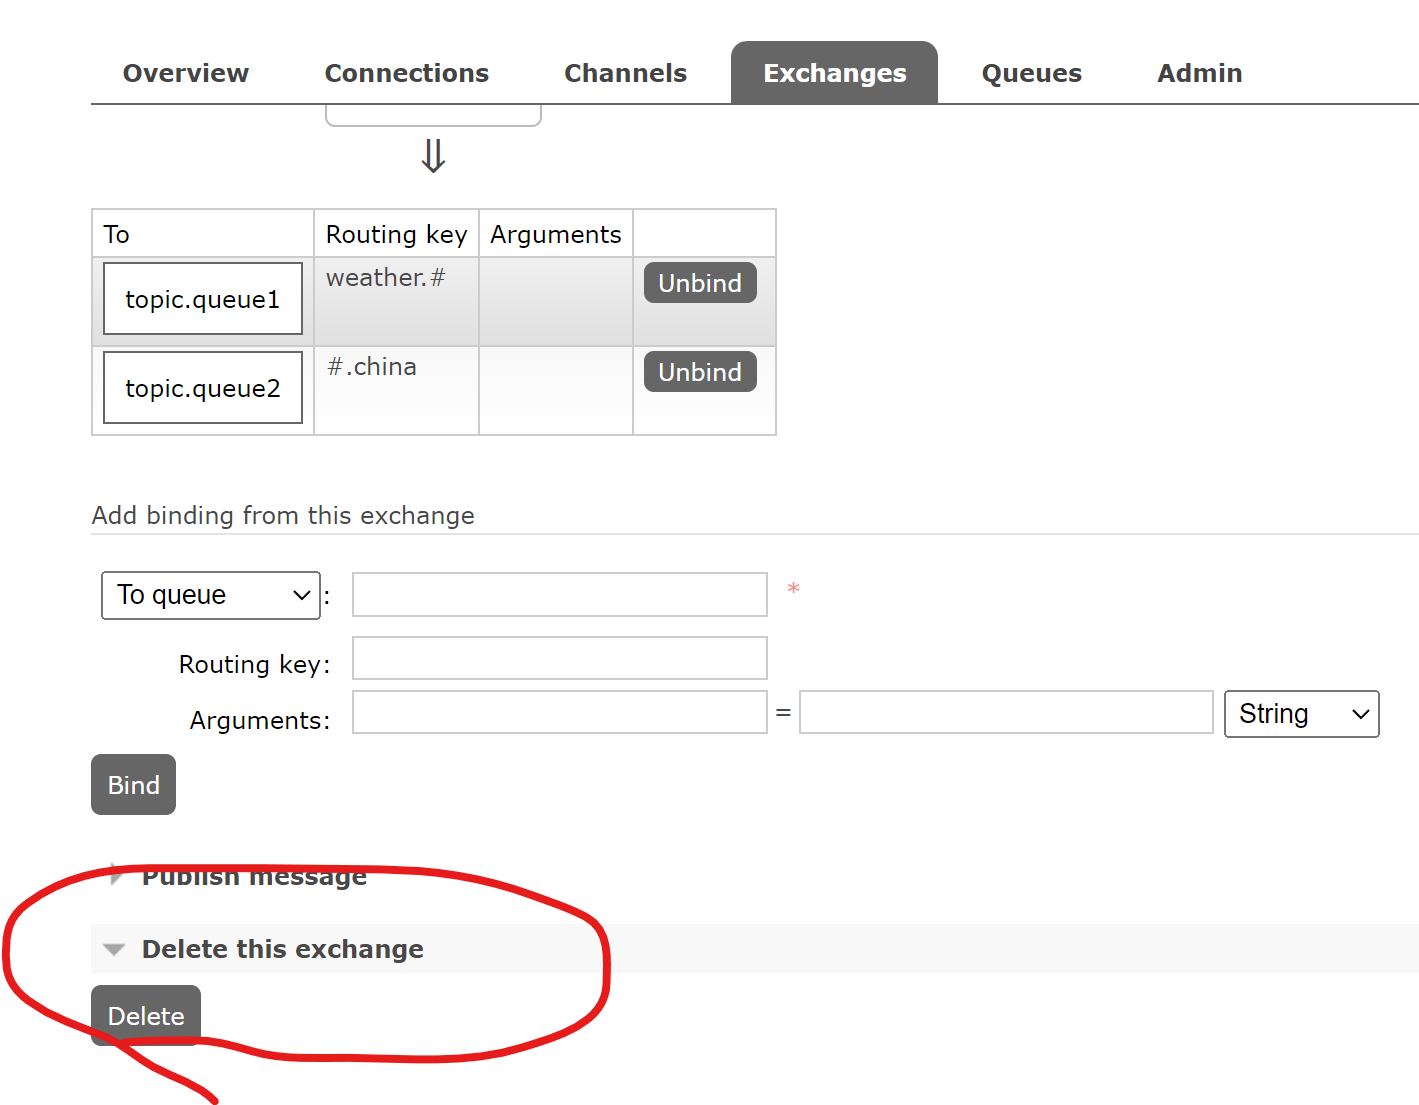Unbind the #.china routing key binding
Viewport: 1419px width, 1105px height.
[699, 371]
